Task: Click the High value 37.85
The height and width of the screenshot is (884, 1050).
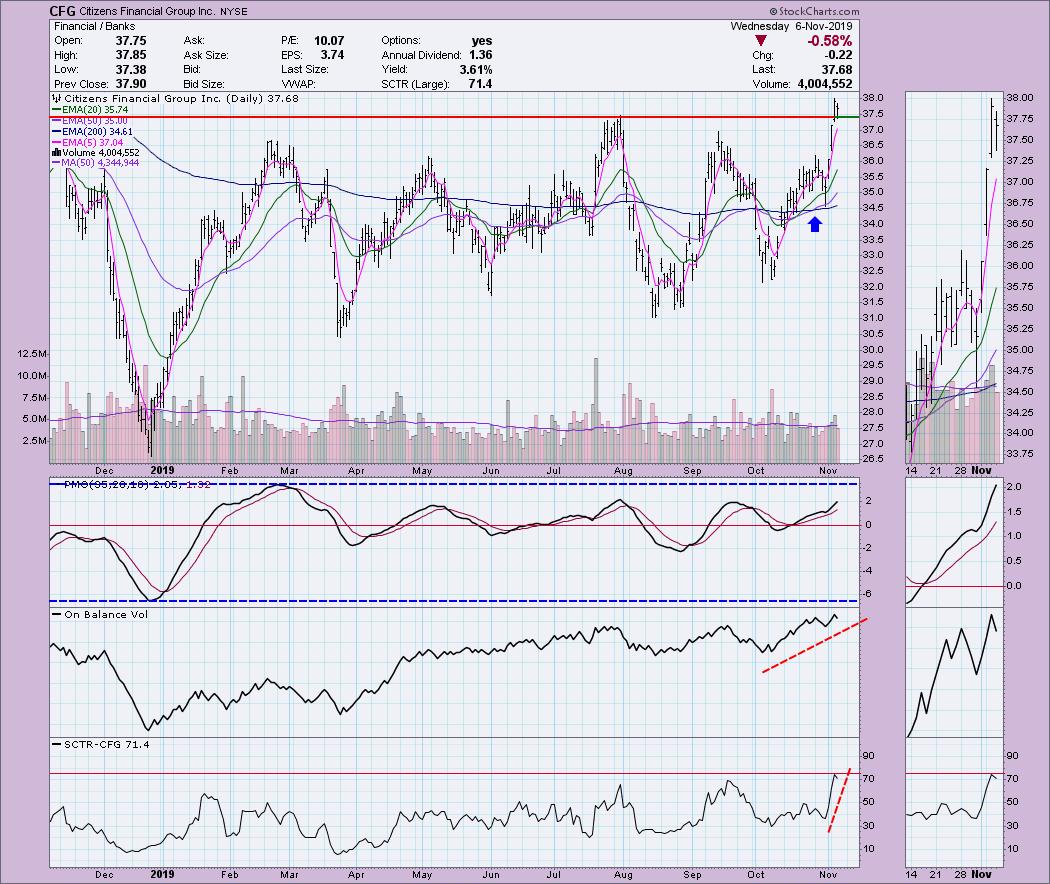Action: click(131, 55)
